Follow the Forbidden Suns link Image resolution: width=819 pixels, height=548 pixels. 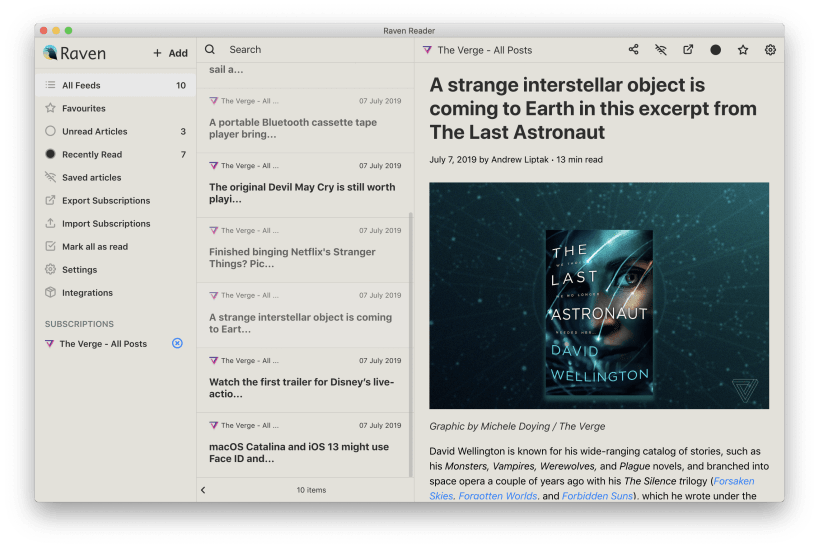click(x=597, y=496)
